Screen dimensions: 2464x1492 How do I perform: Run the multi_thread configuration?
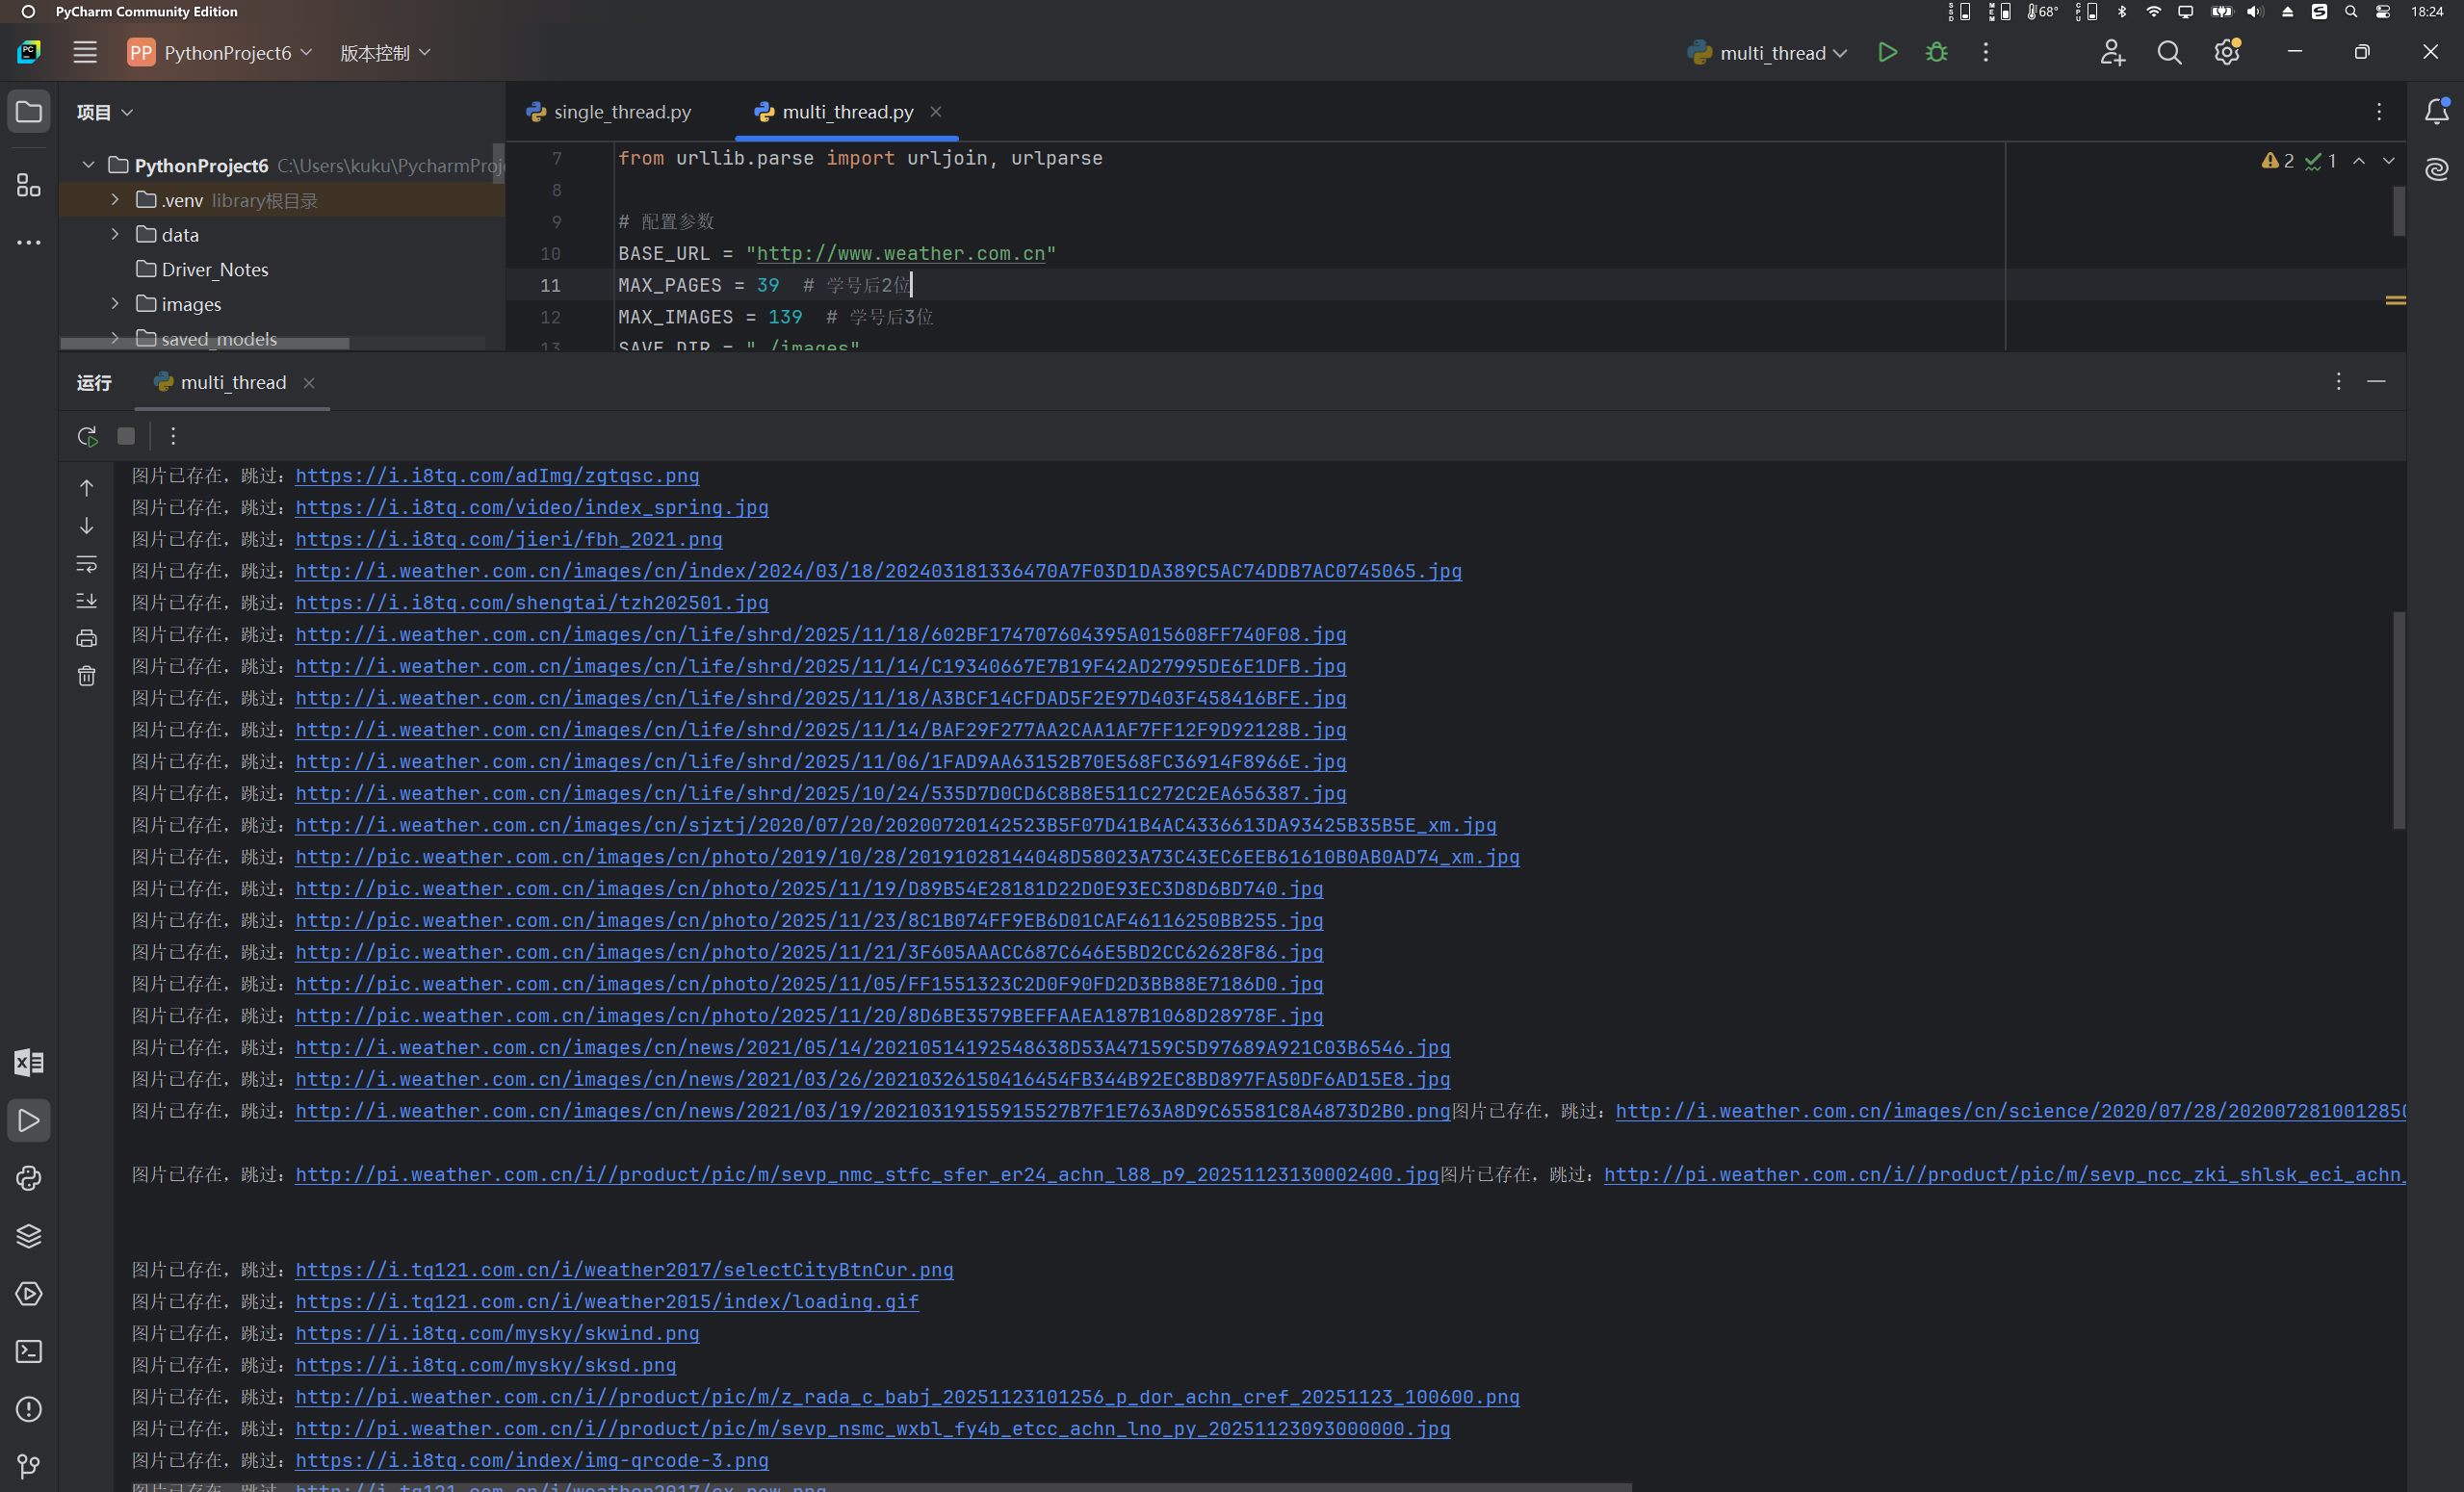click(1887, 53)
